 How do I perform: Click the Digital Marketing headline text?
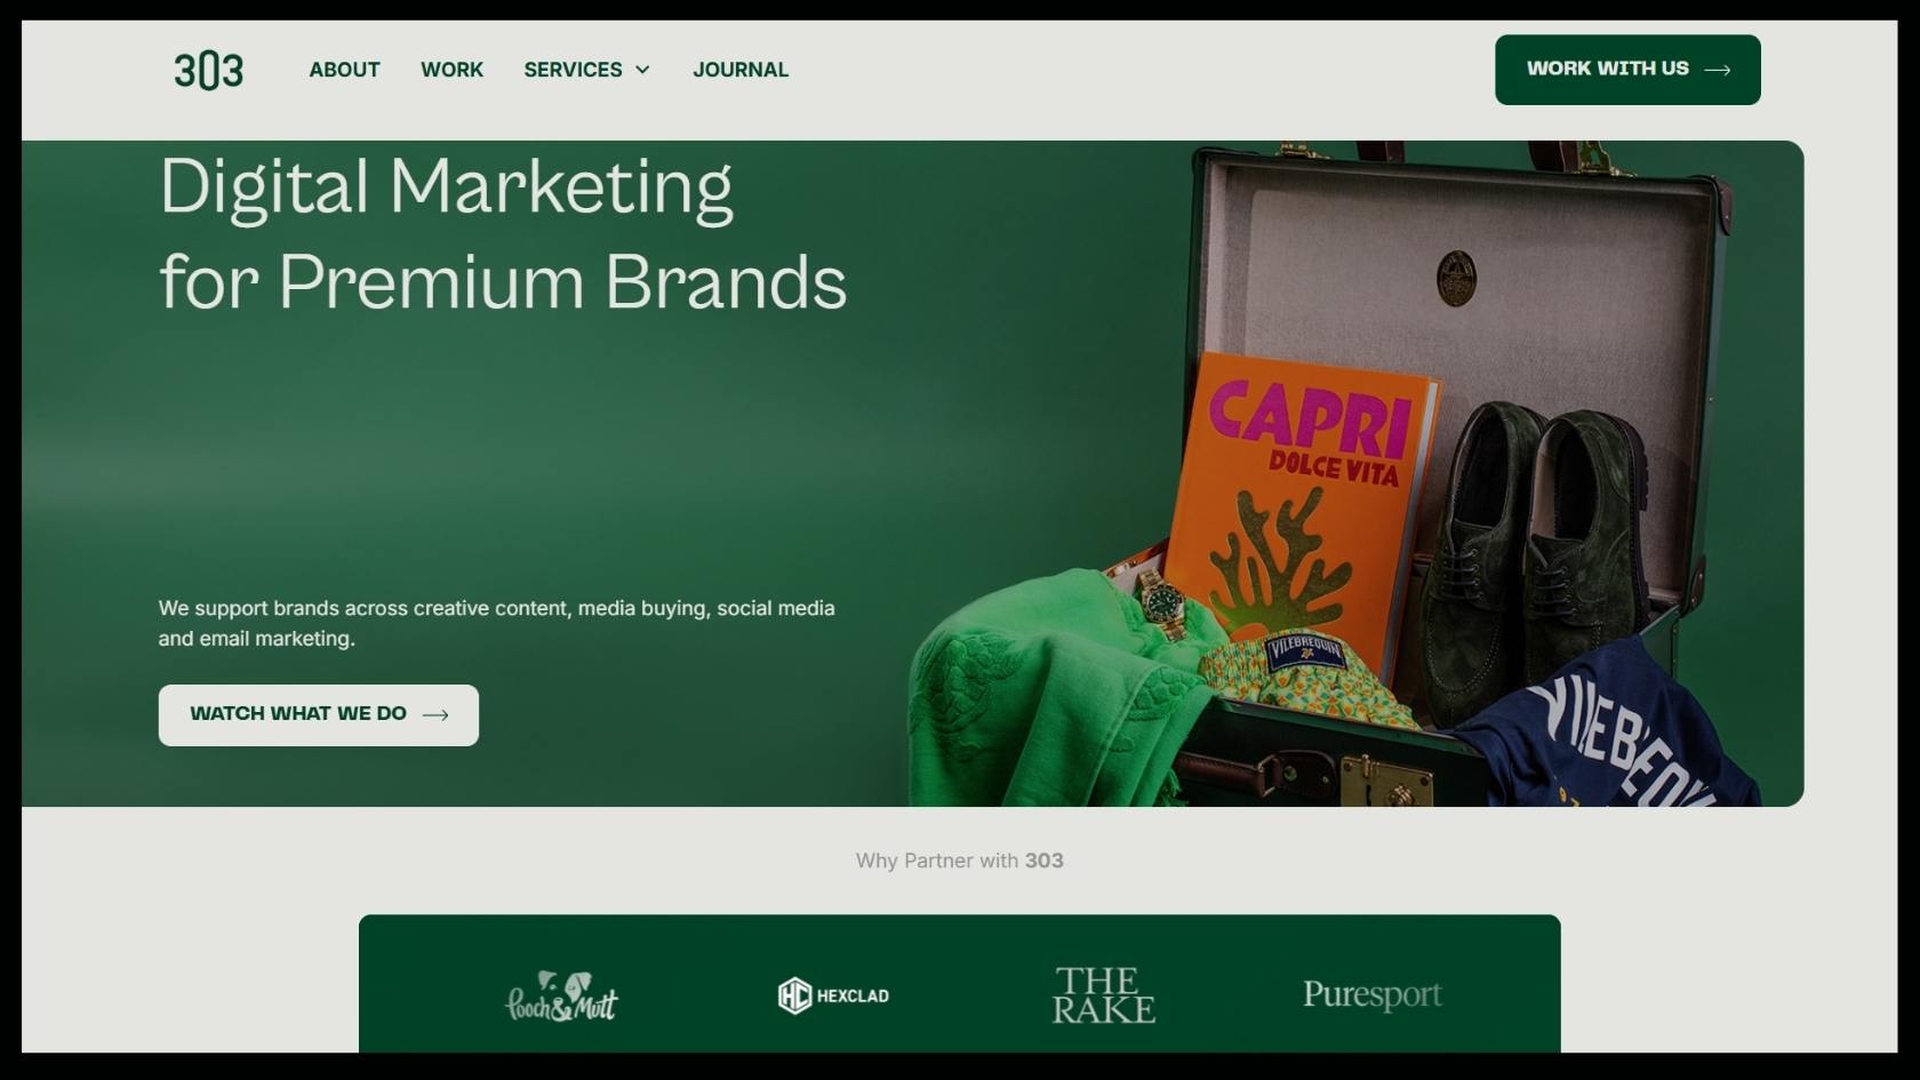tap(503, 233)
